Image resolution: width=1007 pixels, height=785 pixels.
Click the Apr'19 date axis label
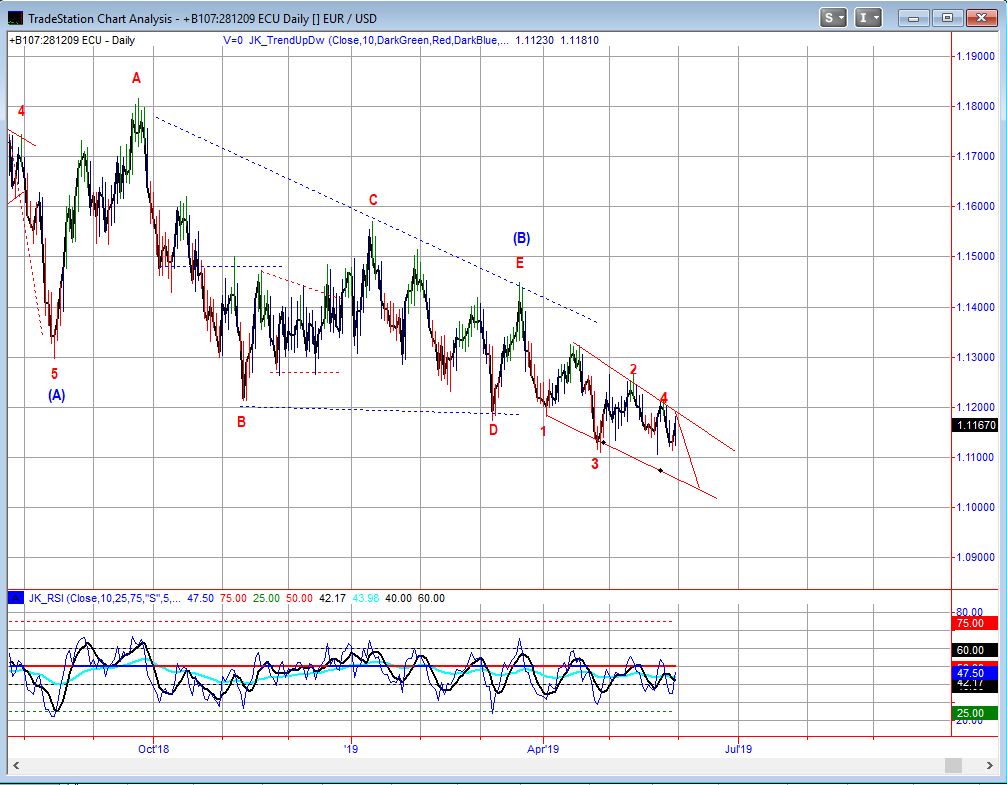543,749
